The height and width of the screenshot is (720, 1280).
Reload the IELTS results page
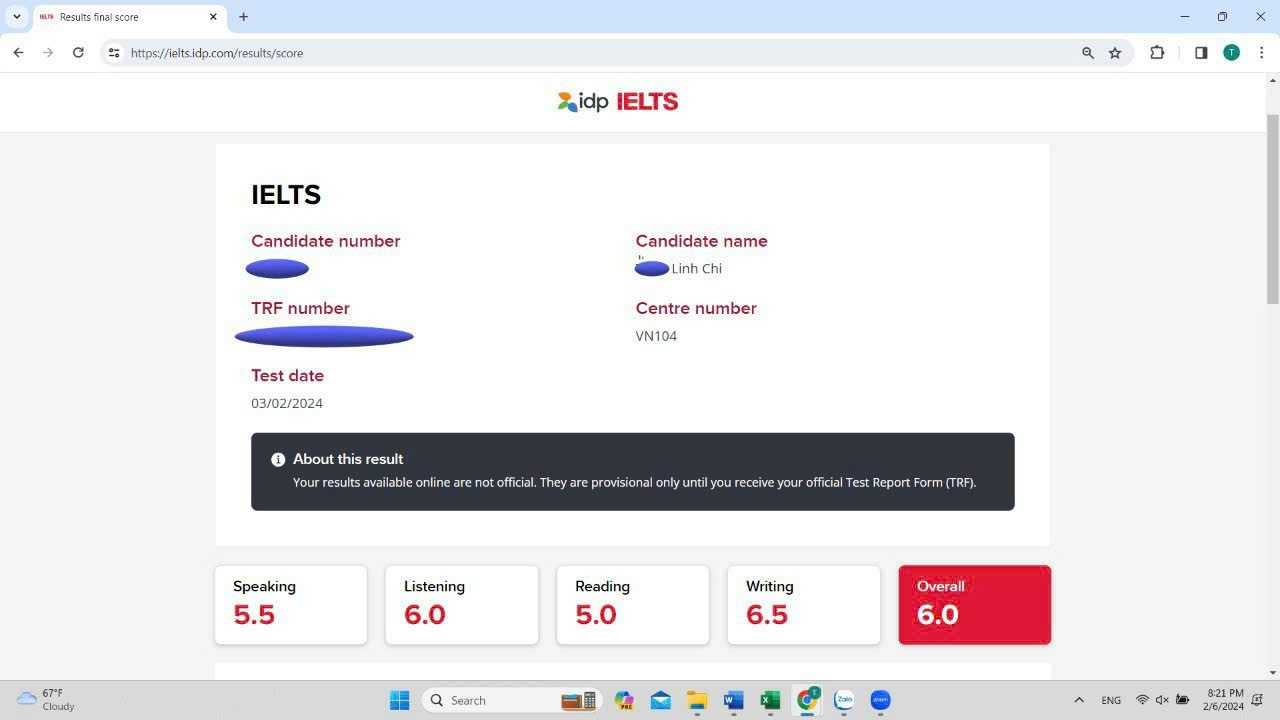pyautogui.click(x=78, y=53)
